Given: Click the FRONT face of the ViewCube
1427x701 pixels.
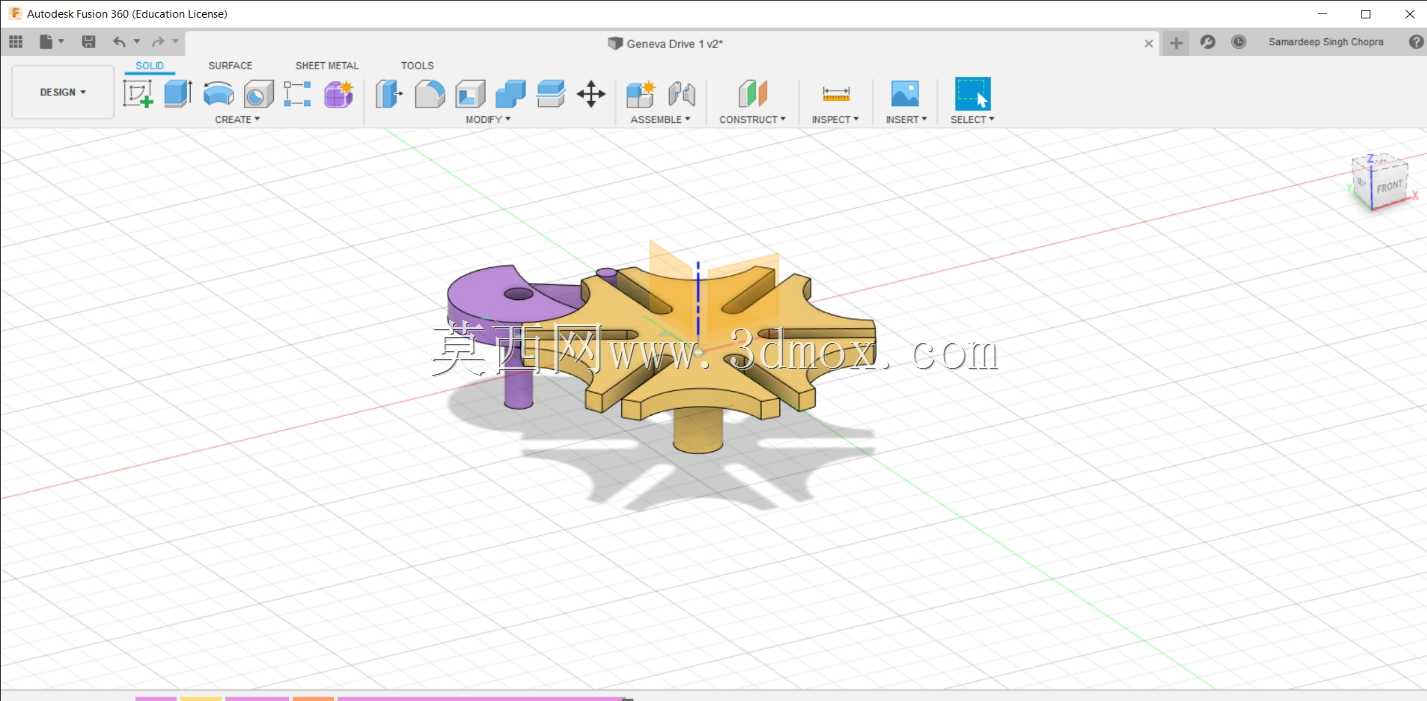Looking at the screenshot, I should (1389, 187).
